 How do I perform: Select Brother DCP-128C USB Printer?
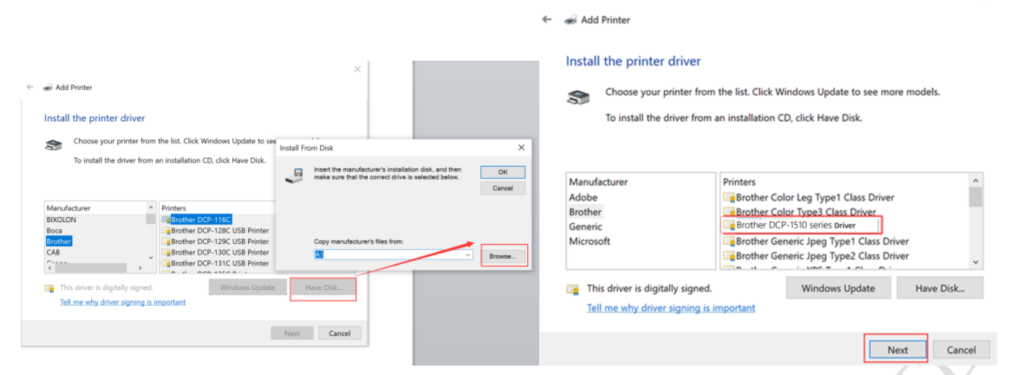click(219, 231)
